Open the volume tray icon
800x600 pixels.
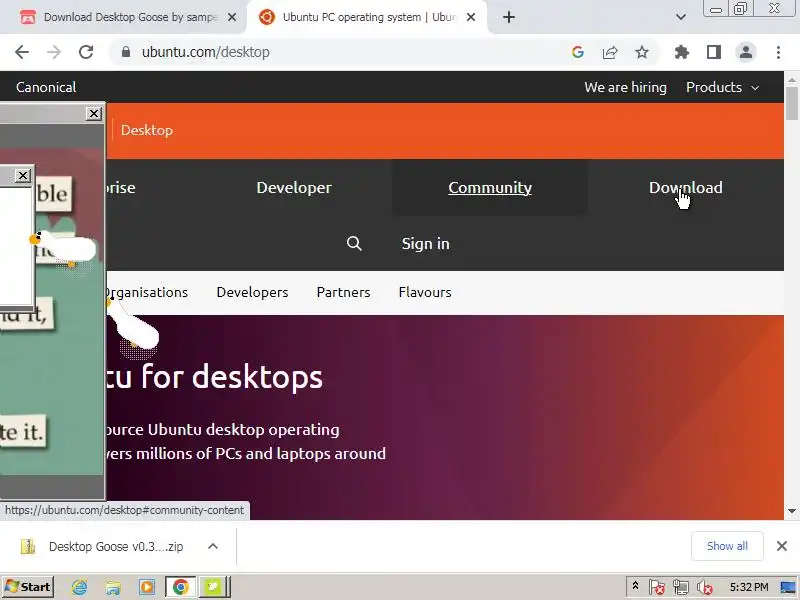tap(705, 588)
